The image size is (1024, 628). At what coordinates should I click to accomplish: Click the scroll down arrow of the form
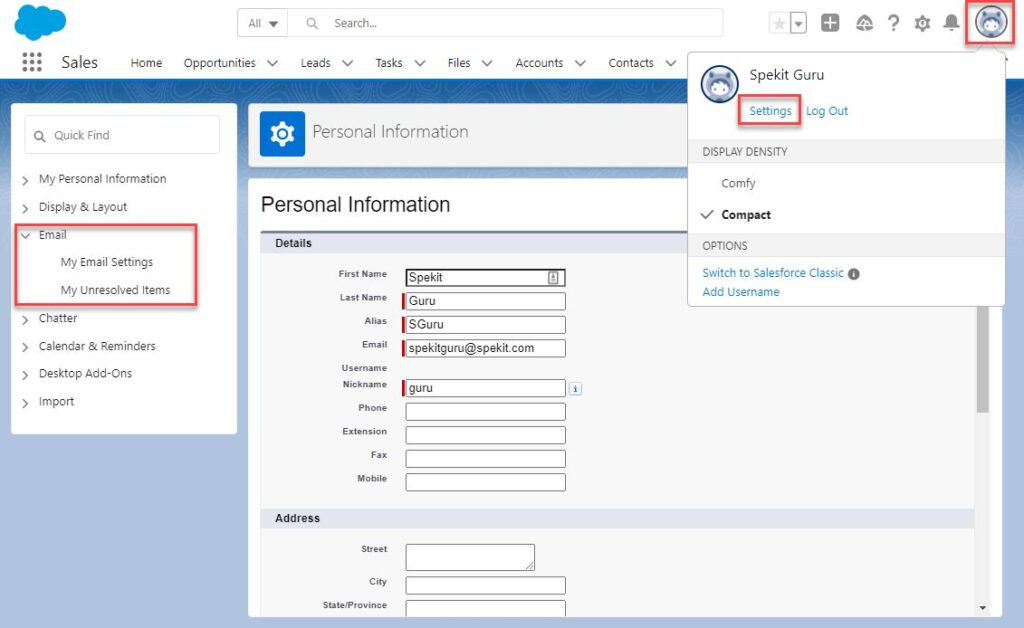(x=982, y=608)
